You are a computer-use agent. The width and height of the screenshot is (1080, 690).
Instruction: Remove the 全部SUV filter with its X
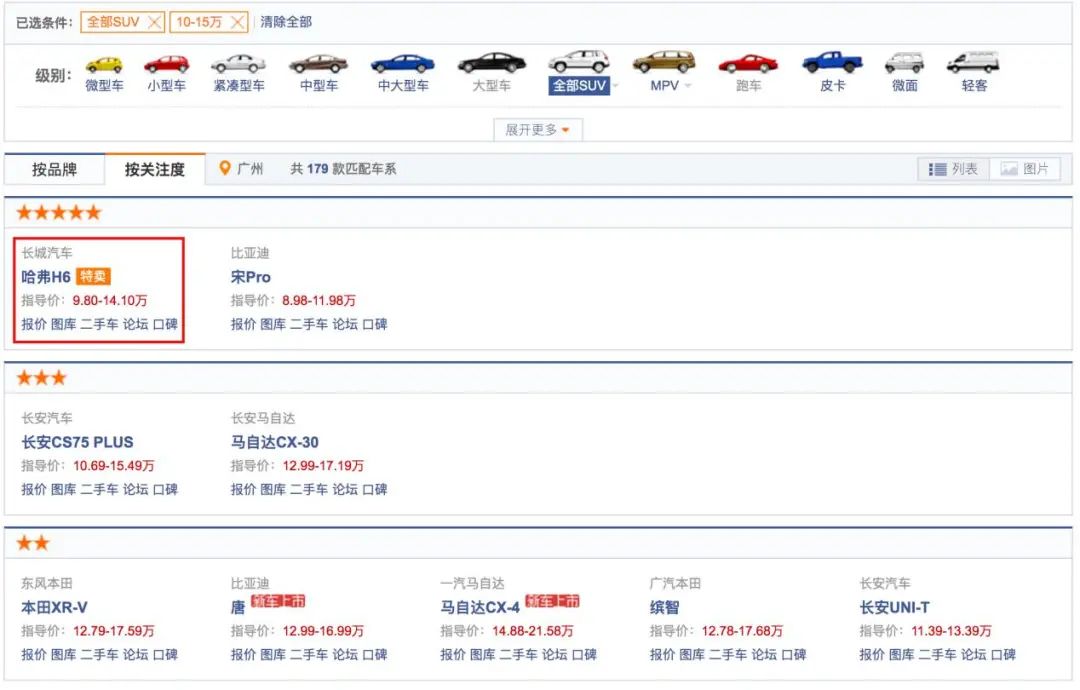[155, 22]
